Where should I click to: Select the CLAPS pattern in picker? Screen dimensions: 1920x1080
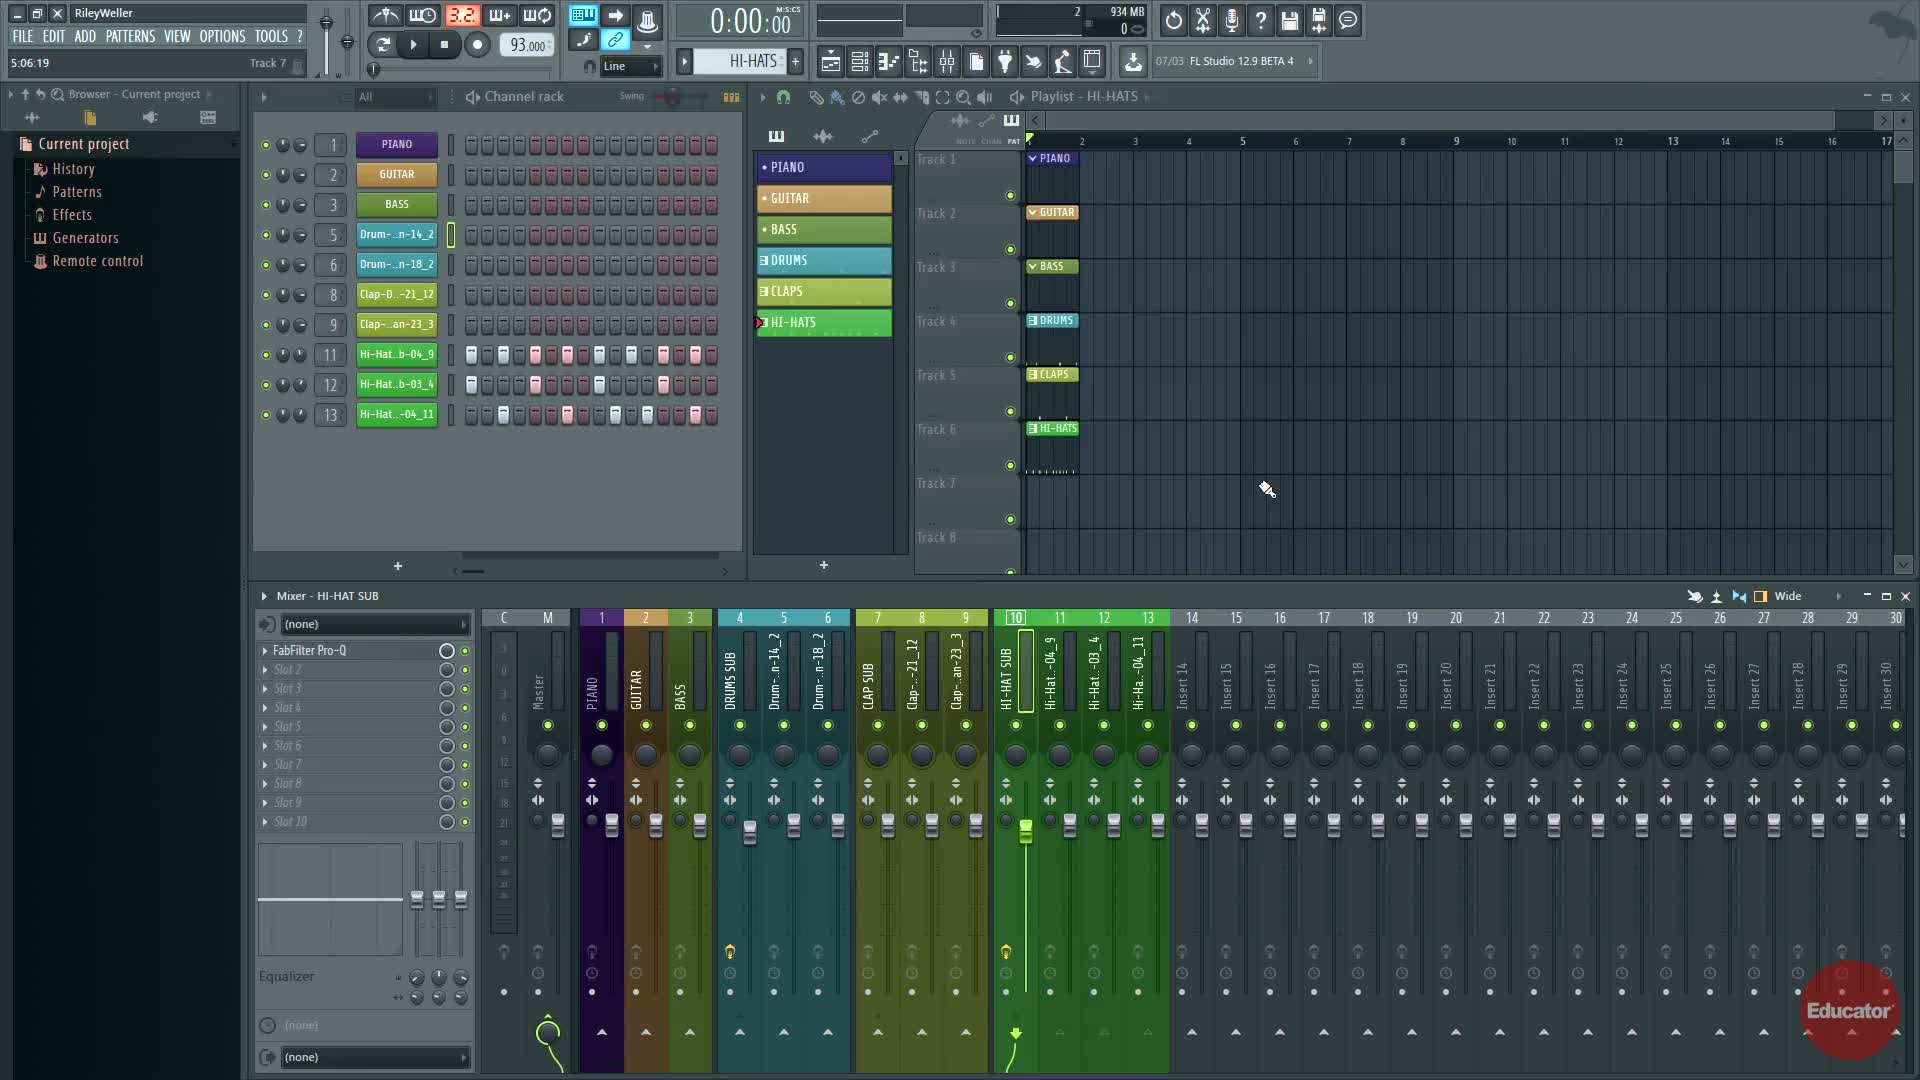pyautogui.click(x=823, y=292)
